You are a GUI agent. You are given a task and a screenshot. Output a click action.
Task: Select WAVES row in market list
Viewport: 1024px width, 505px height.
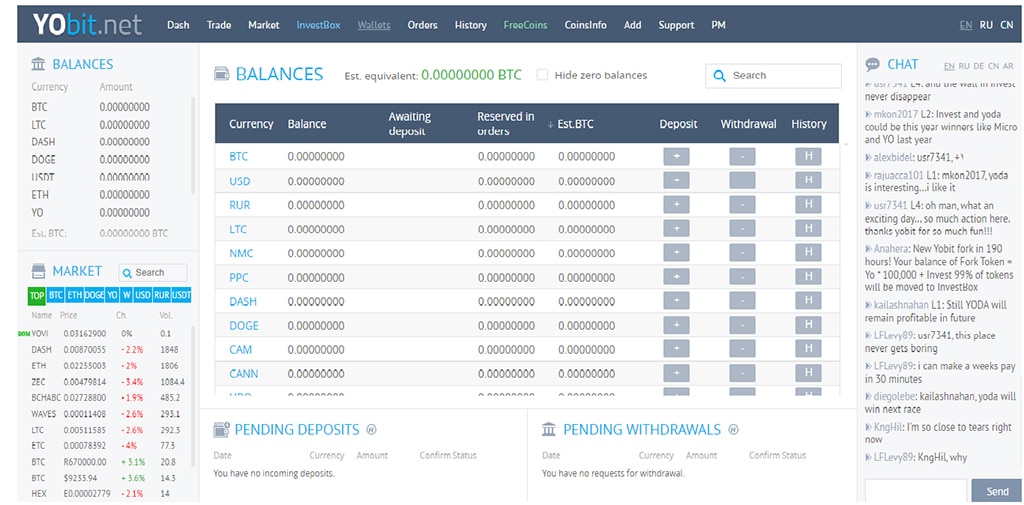(109, 414)
